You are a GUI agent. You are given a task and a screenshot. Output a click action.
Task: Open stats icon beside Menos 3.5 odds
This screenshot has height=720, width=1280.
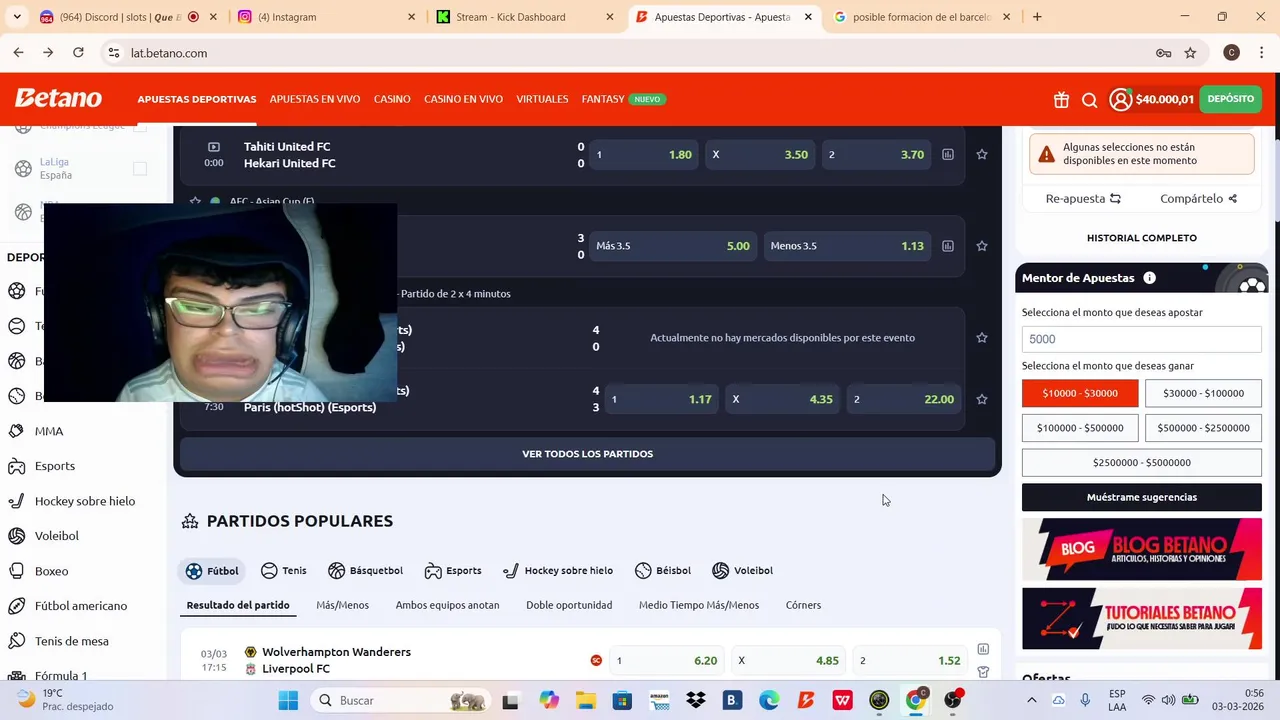[x=948, y=245]
